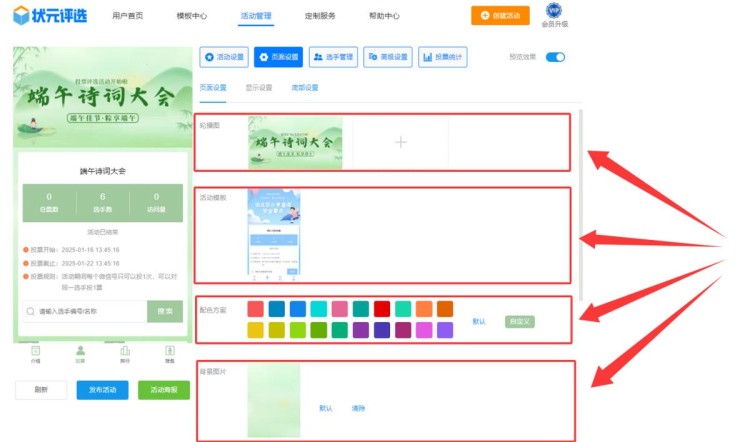Tap the first 介绍 icon in preview navigation

(35, 351)
